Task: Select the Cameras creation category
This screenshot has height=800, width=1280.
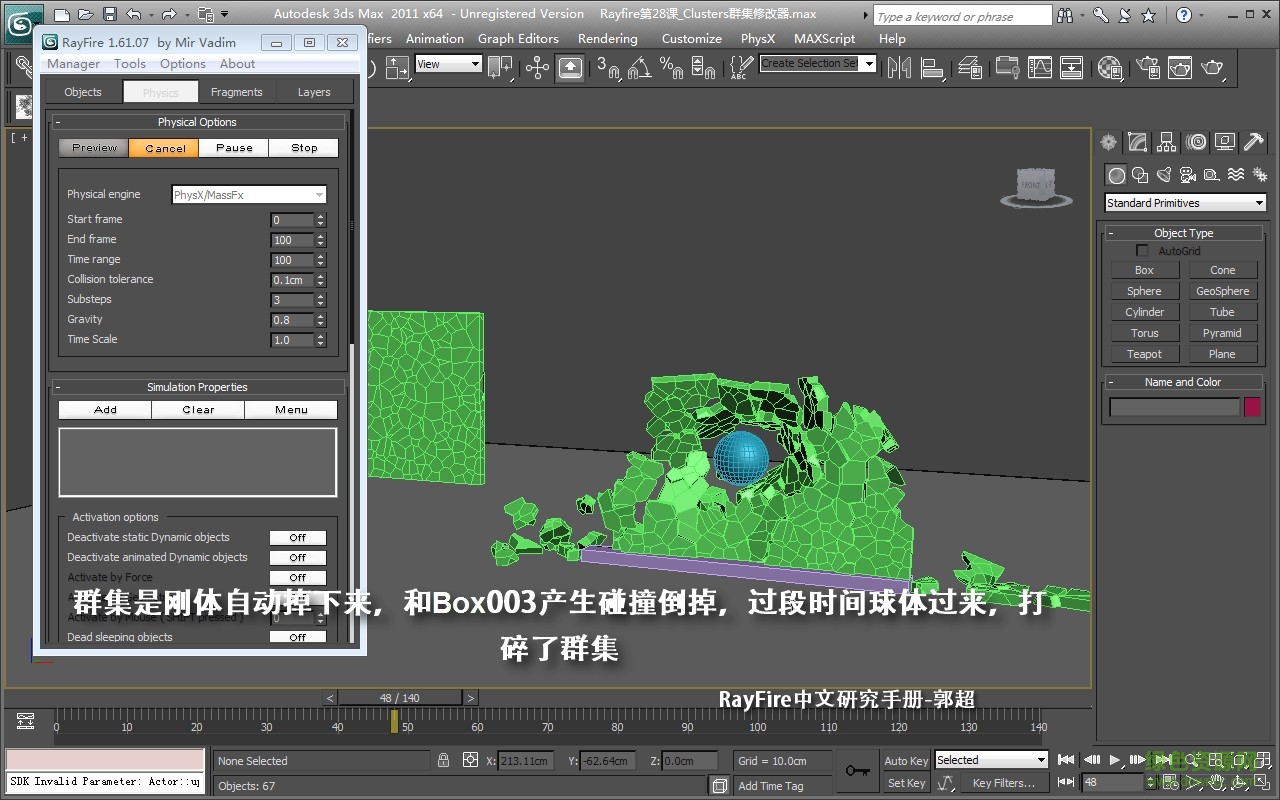Action: click(1188, 175)
